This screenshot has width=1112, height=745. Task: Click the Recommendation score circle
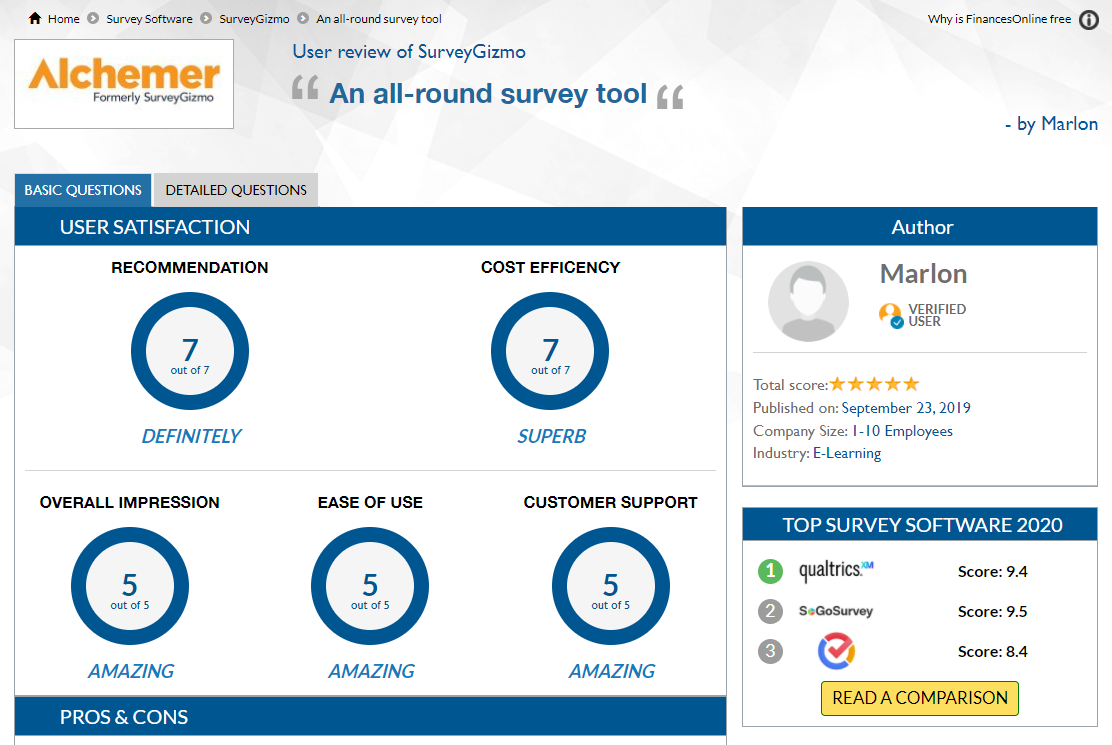(x=190, y=352)
